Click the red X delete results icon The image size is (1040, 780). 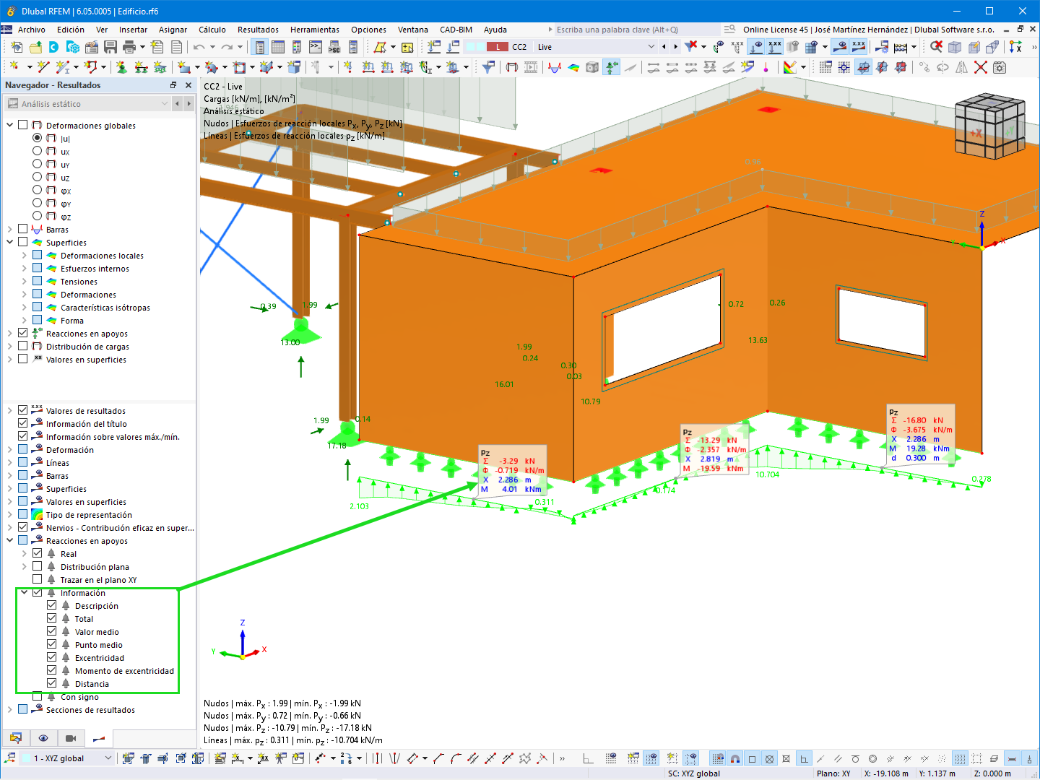pyautogui.click(x=980, y=67)
